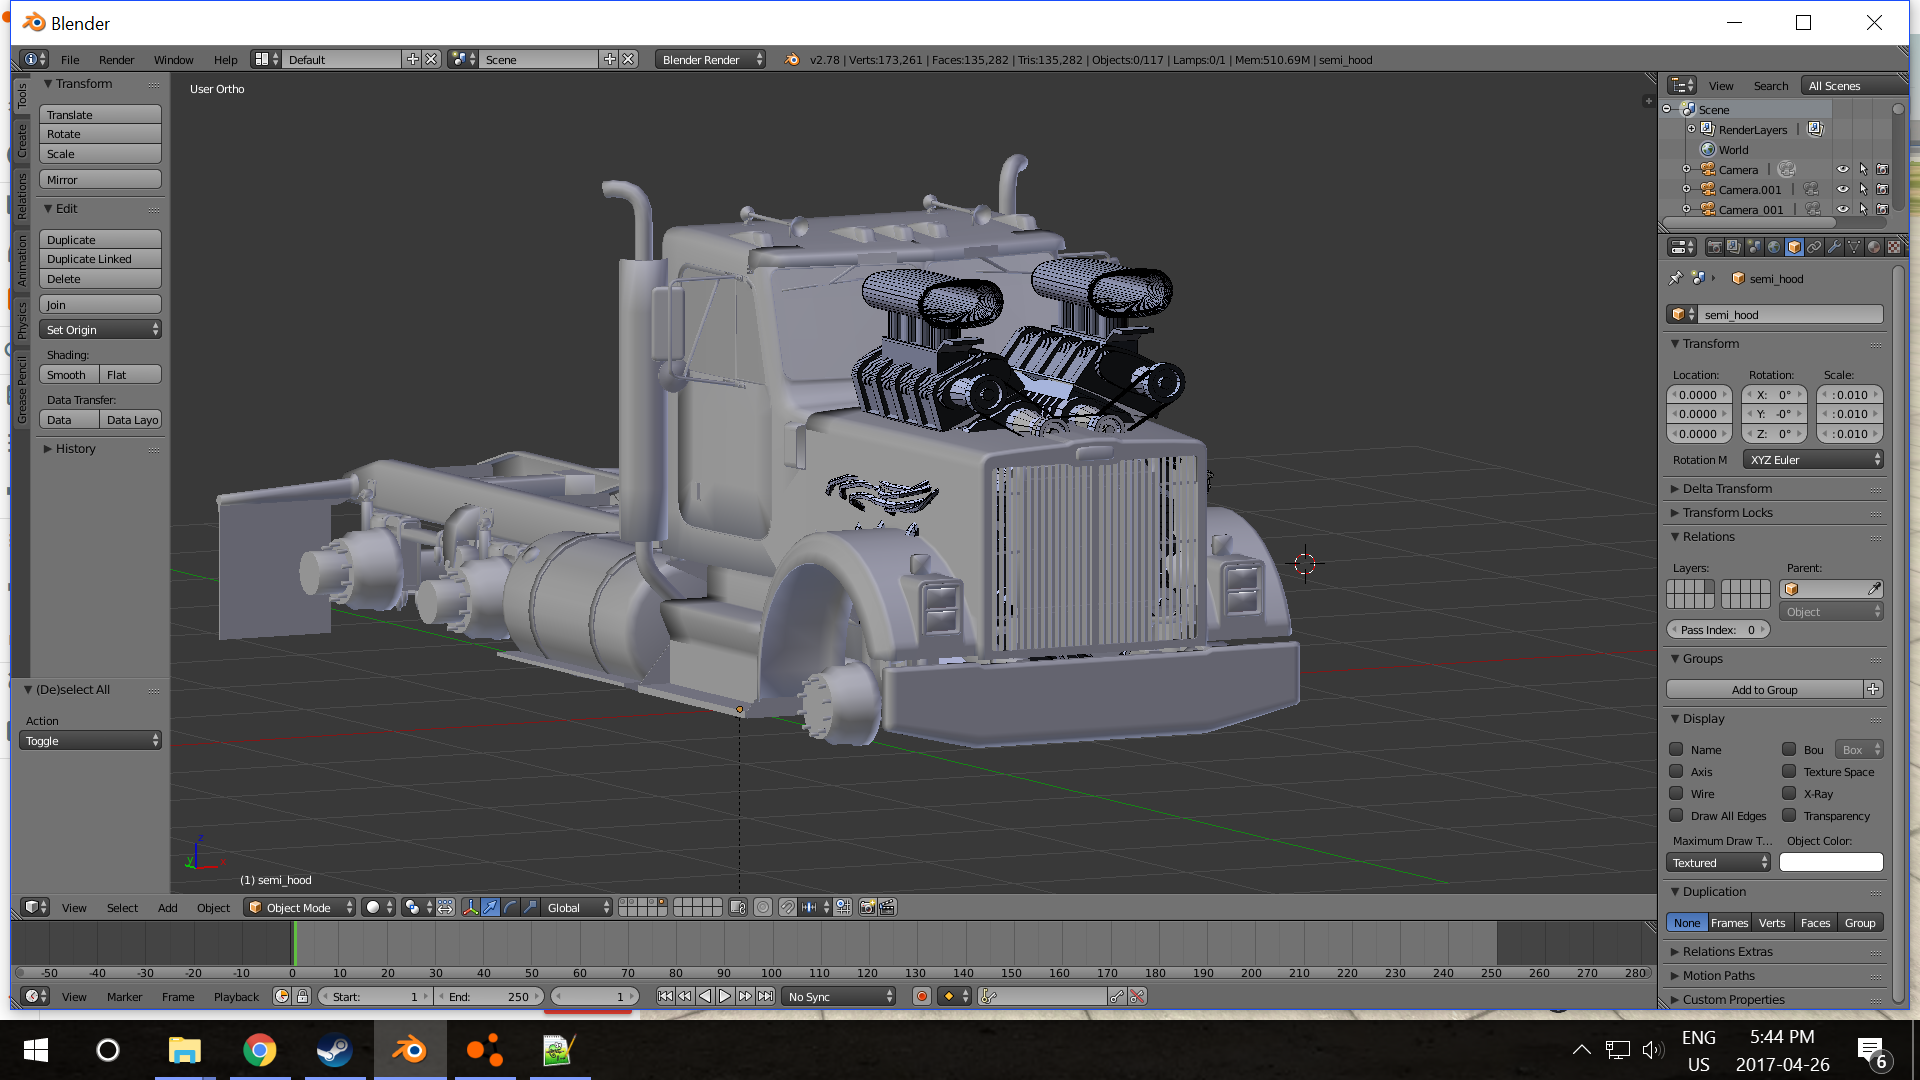The height and width of the screenshot is (1080, 1920).
Task: Enable the X-Ray checkbox
Action: coord(1789,793)
